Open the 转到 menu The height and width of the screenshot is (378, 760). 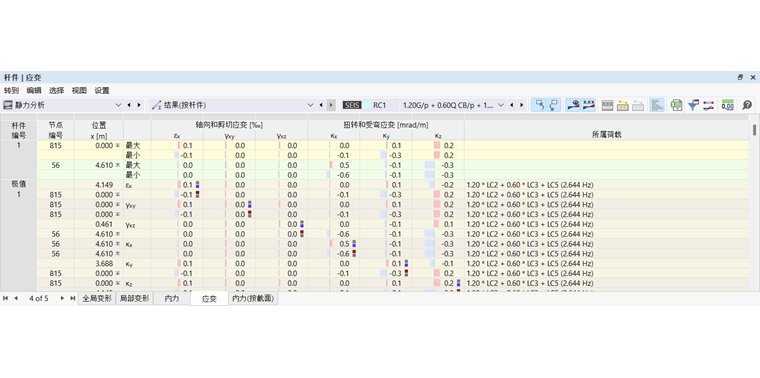pos(11,90)
